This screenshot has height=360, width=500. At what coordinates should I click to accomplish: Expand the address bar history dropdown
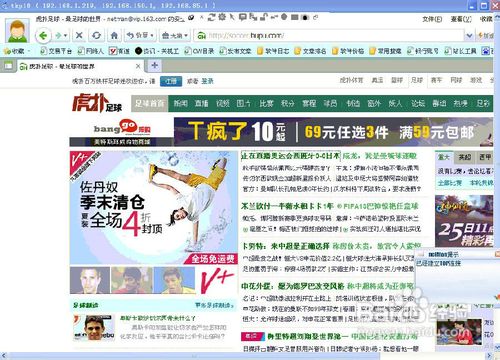coord(469,35)
